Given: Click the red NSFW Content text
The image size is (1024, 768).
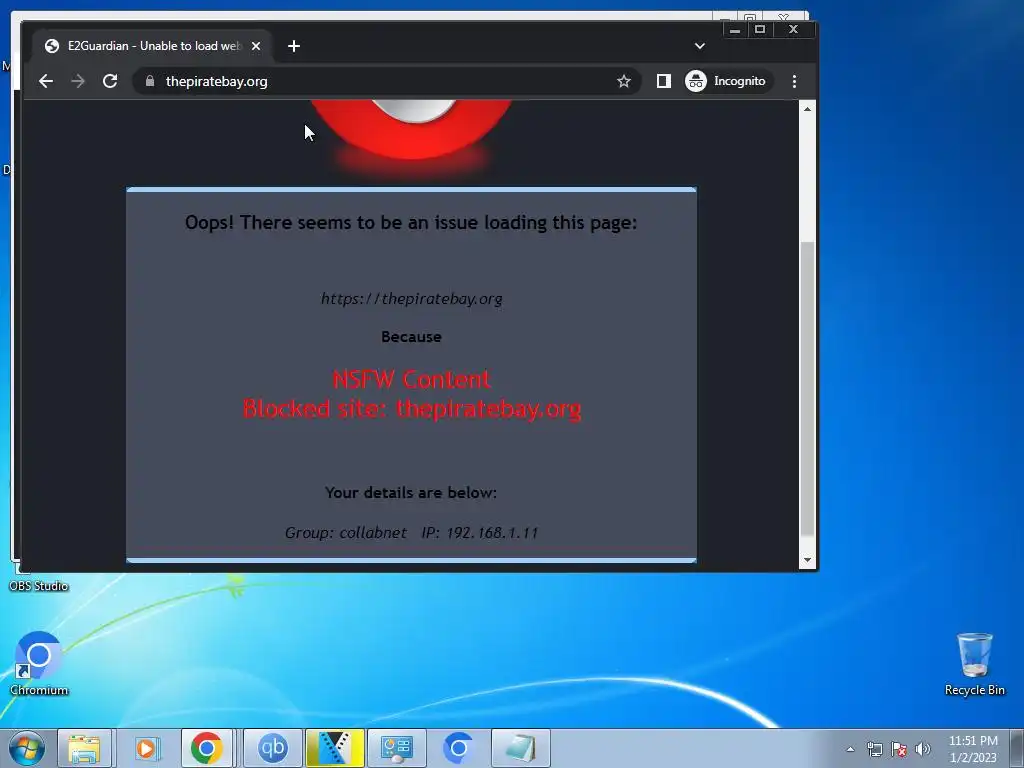Looking at the screenshot, I should [411, 379].
